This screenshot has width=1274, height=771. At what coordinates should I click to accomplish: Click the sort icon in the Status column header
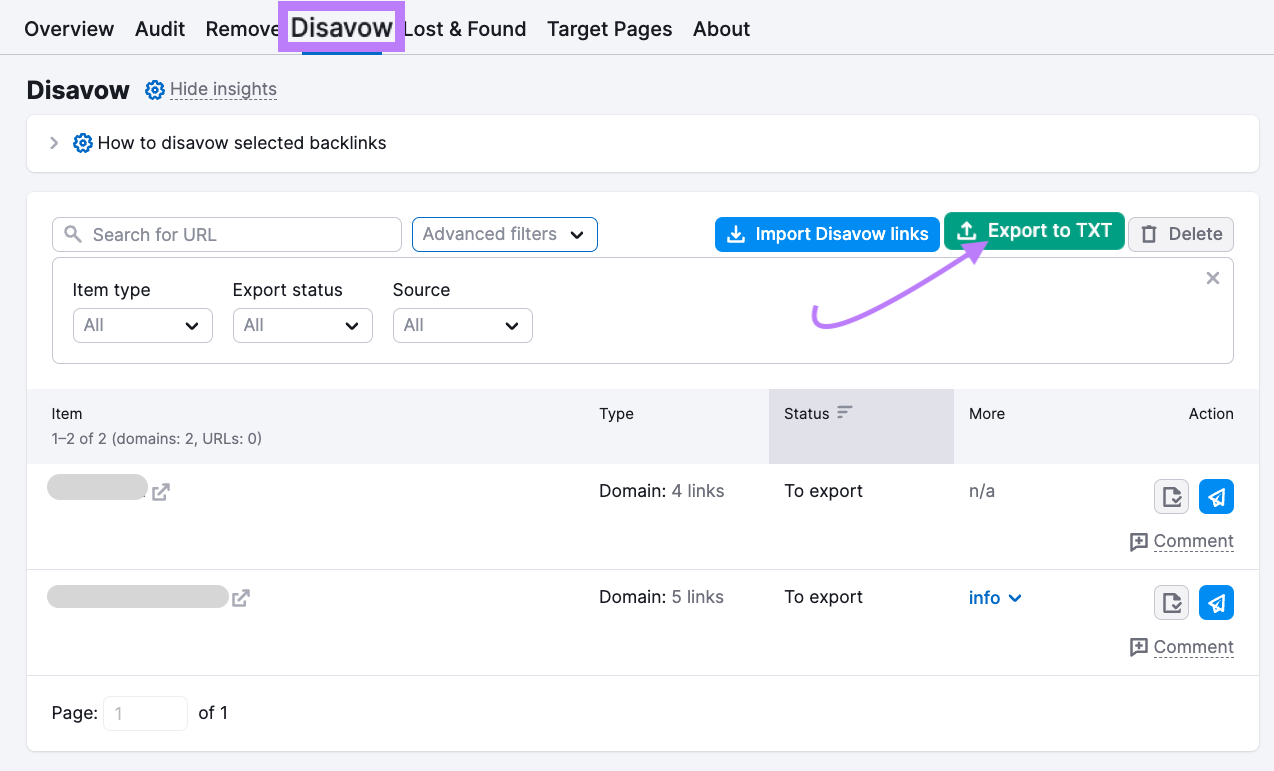click(x=844, y=411)
